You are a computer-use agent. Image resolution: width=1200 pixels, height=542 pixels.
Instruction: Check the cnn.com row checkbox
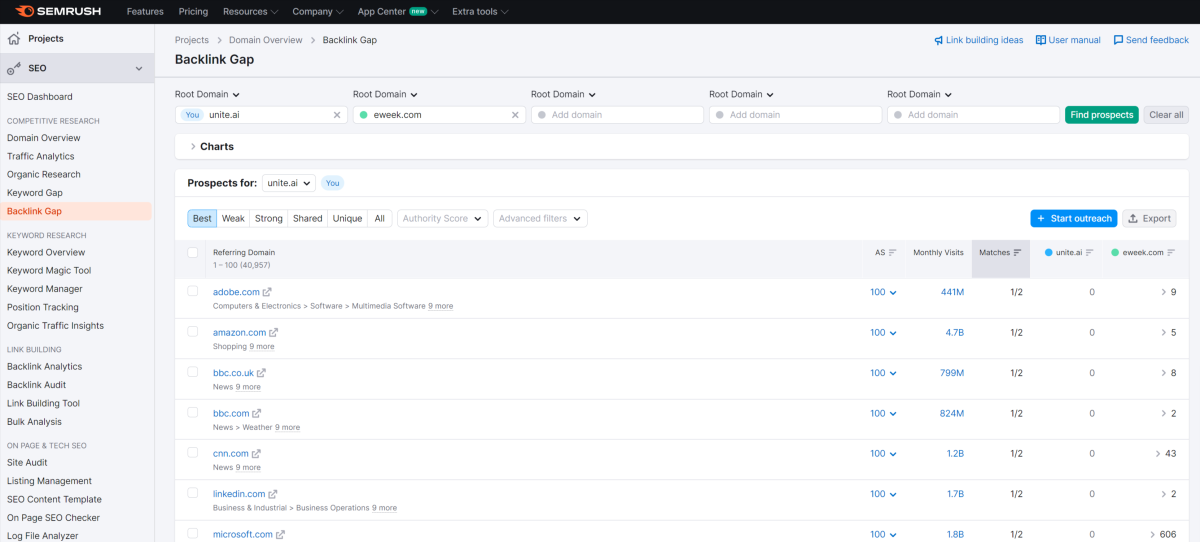pyautogui.click(x=193, y=452)
